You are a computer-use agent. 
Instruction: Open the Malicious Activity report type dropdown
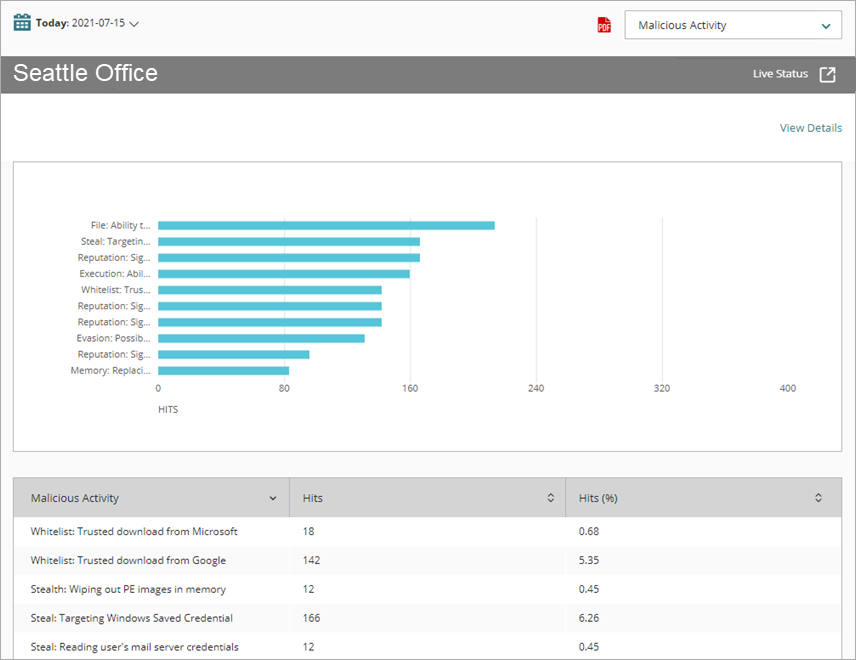coord(733,25)
